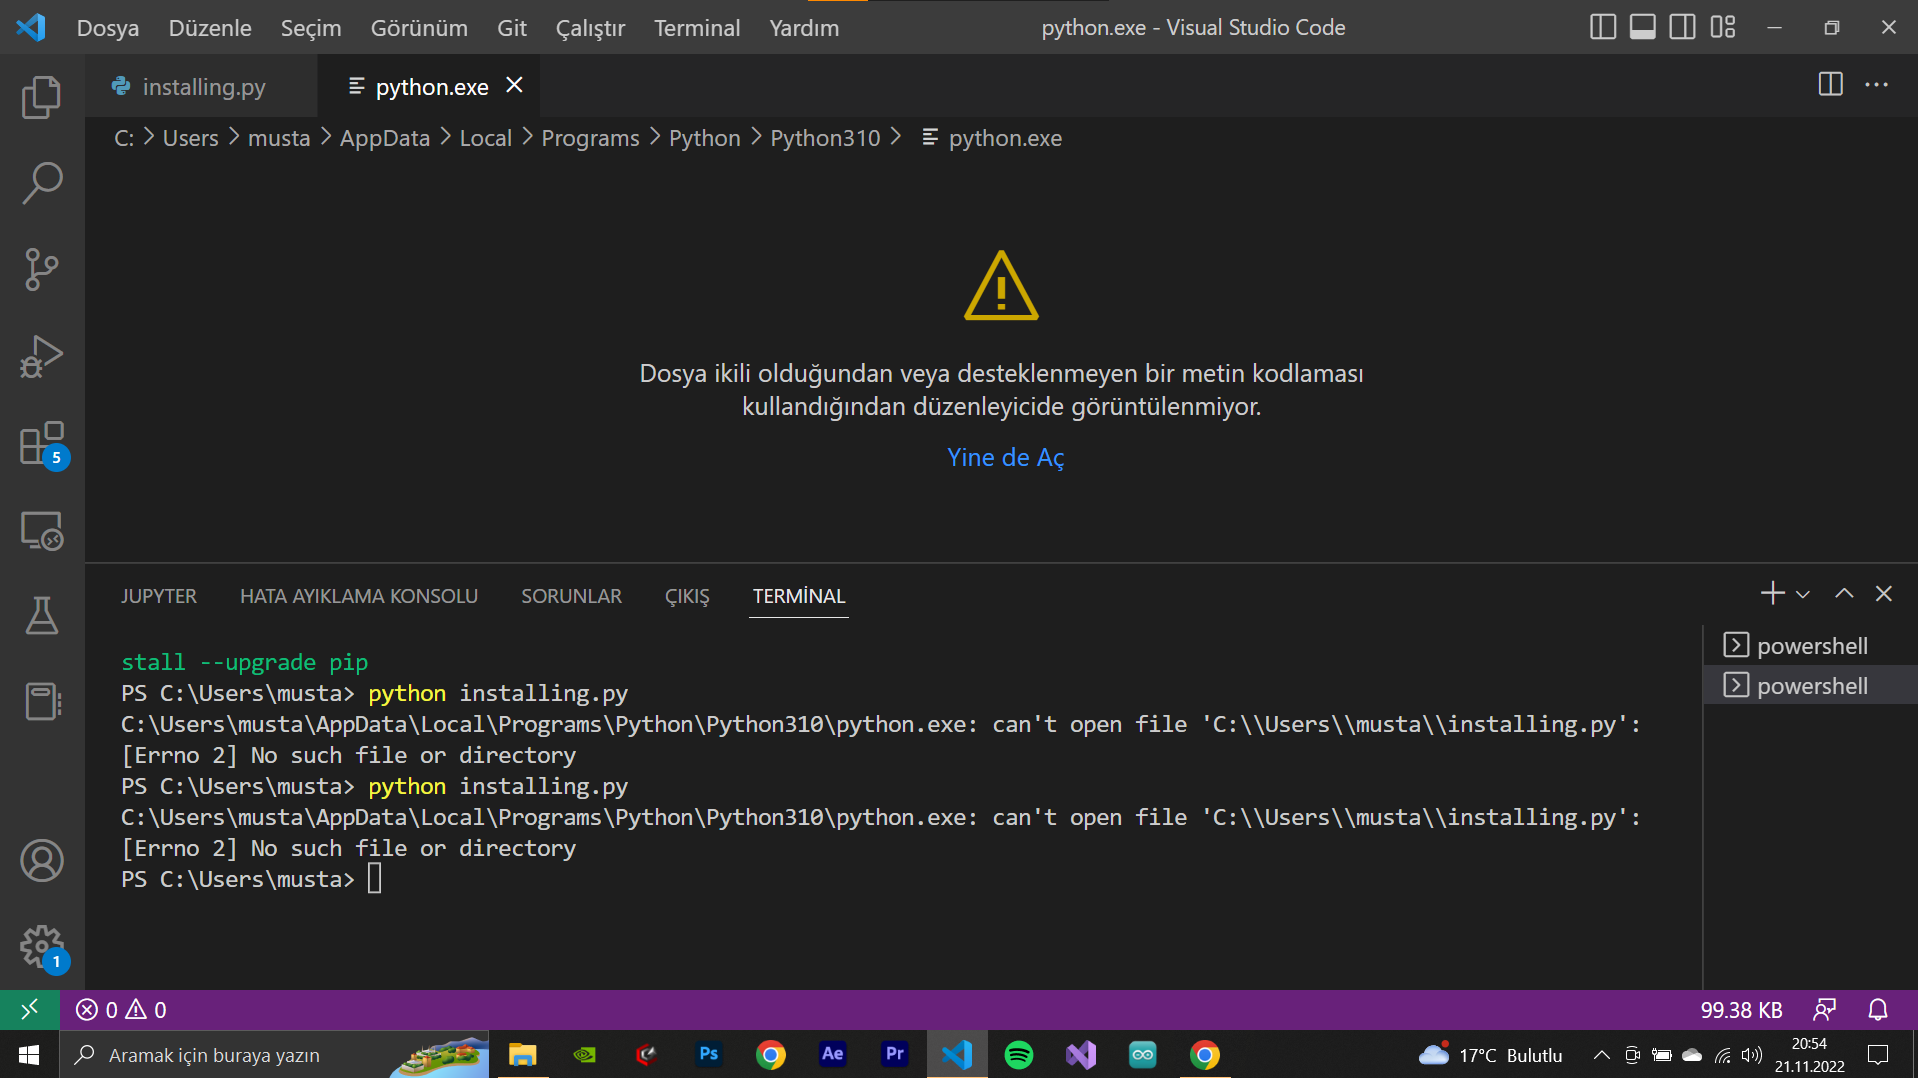Open the Görünüm menu
The image size is (1918, 1078).
(x=419, y=28)
